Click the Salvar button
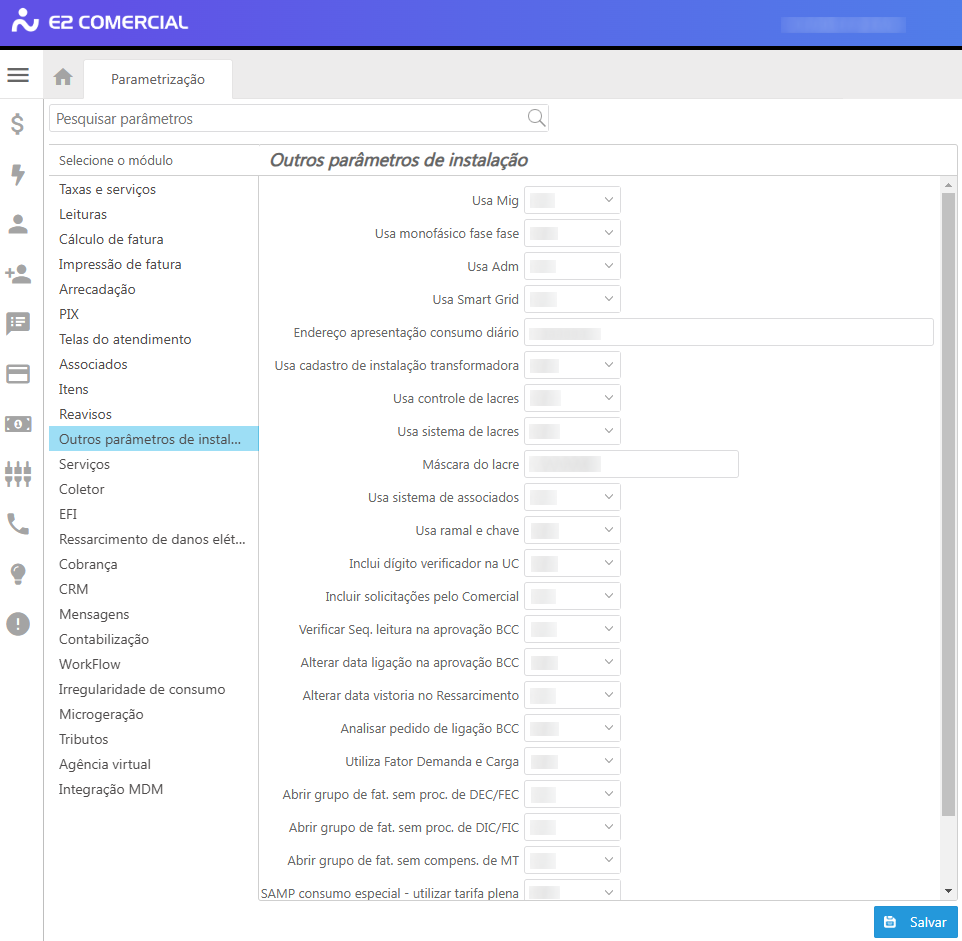The image size is (962, 941). click(x=916, y=922)
